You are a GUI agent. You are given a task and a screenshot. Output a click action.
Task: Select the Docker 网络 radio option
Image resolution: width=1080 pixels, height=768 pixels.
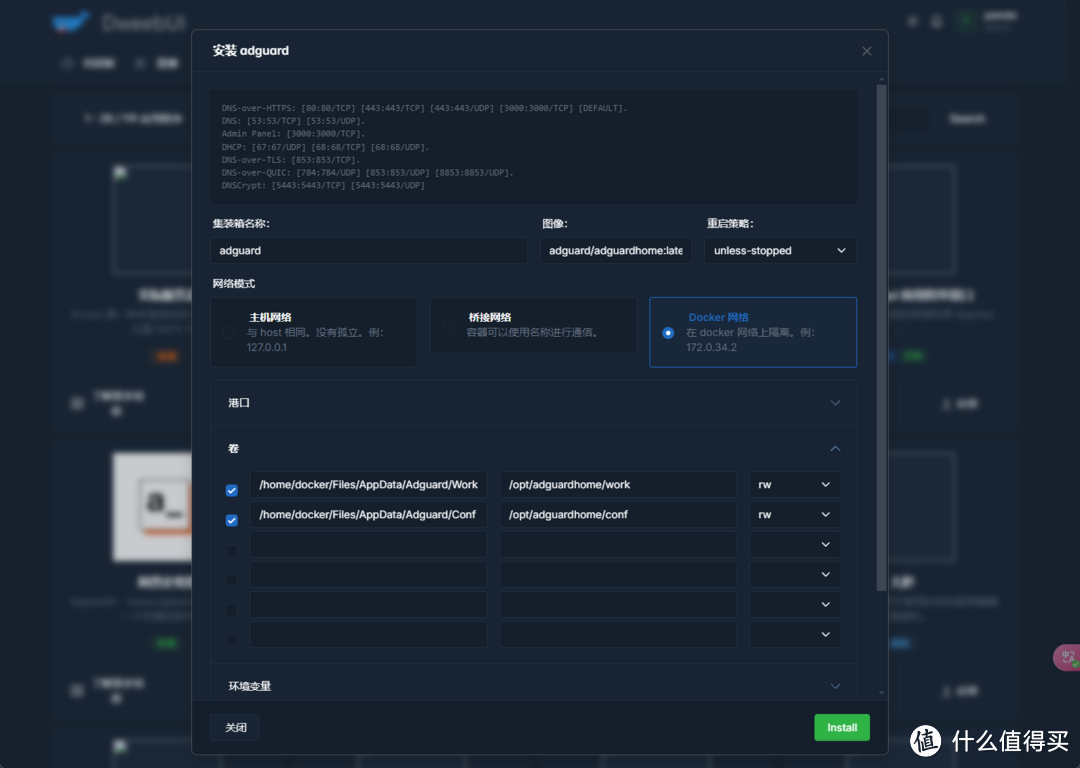[x=668, y=332]
